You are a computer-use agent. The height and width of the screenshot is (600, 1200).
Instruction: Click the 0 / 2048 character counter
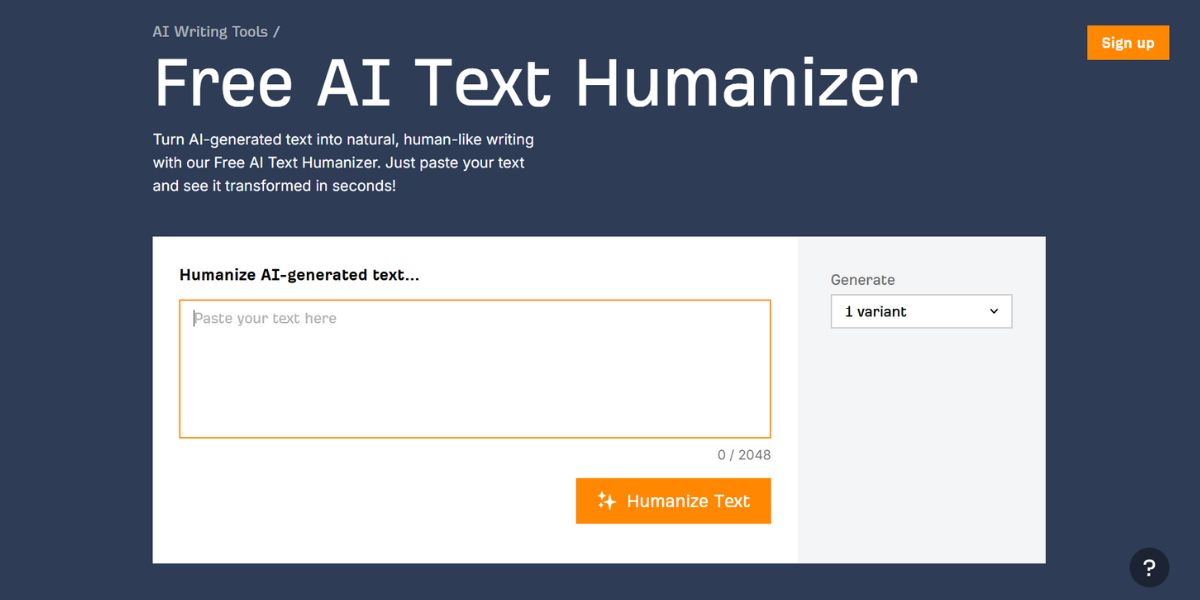point(744,455)
